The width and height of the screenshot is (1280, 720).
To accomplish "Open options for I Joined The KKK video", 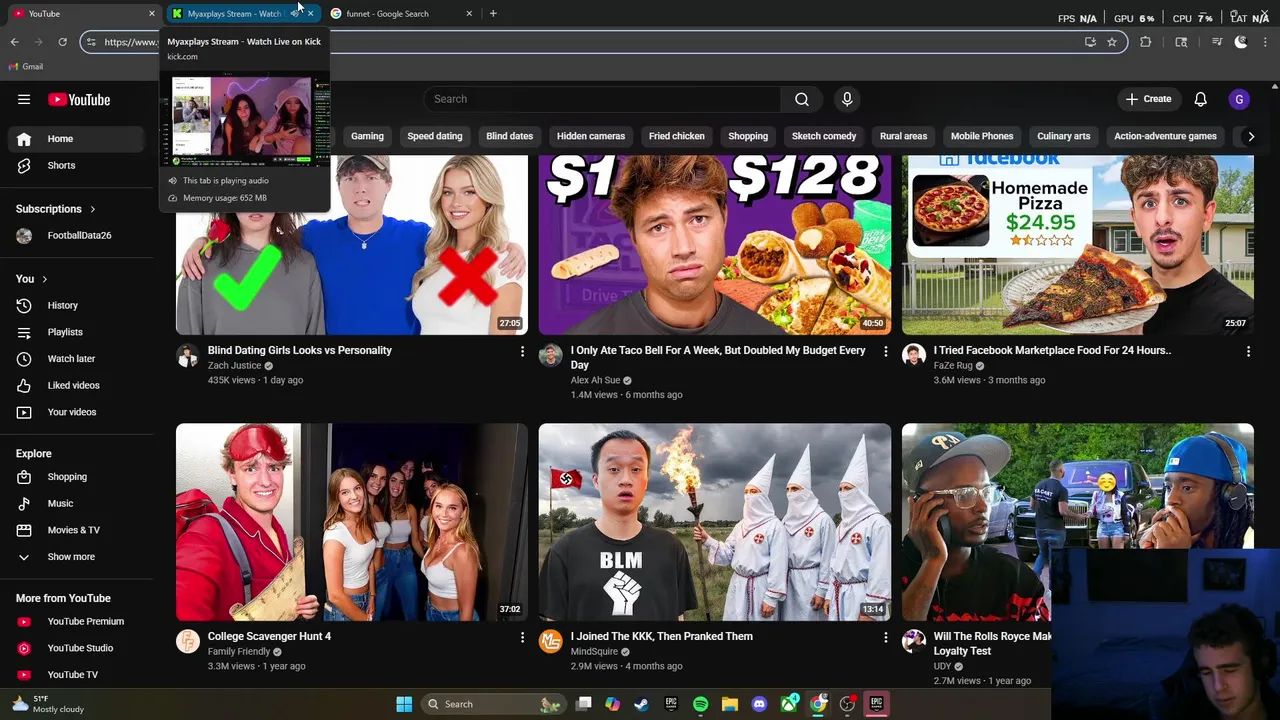I will [x=885, y=637].
